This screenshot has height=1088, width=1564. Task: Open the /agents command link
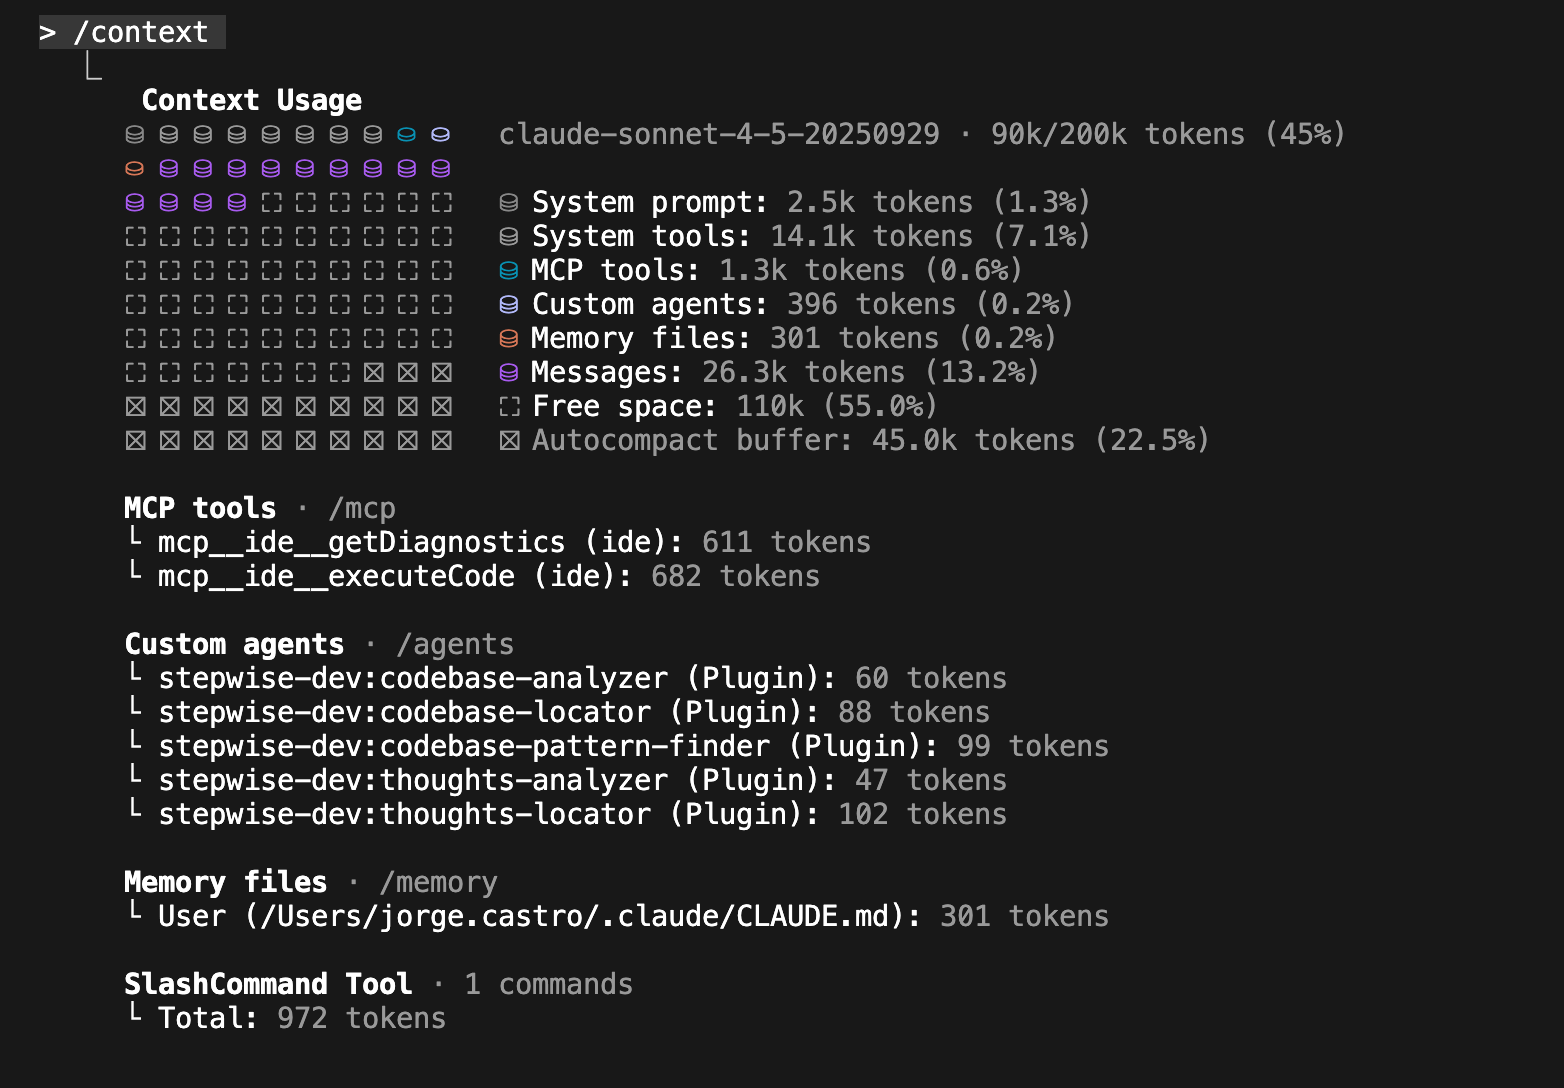455,644
